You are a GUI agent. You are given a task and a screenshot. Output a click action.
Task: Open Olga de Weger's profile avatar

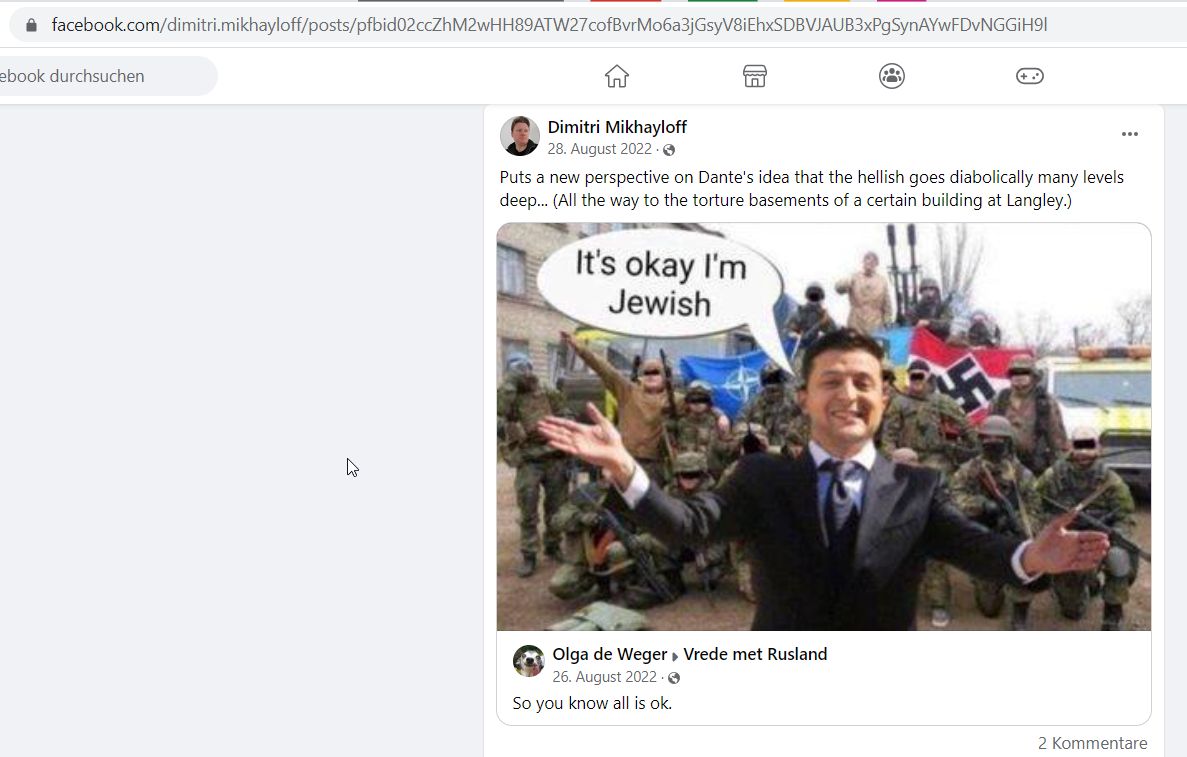[x=528, y=661]
